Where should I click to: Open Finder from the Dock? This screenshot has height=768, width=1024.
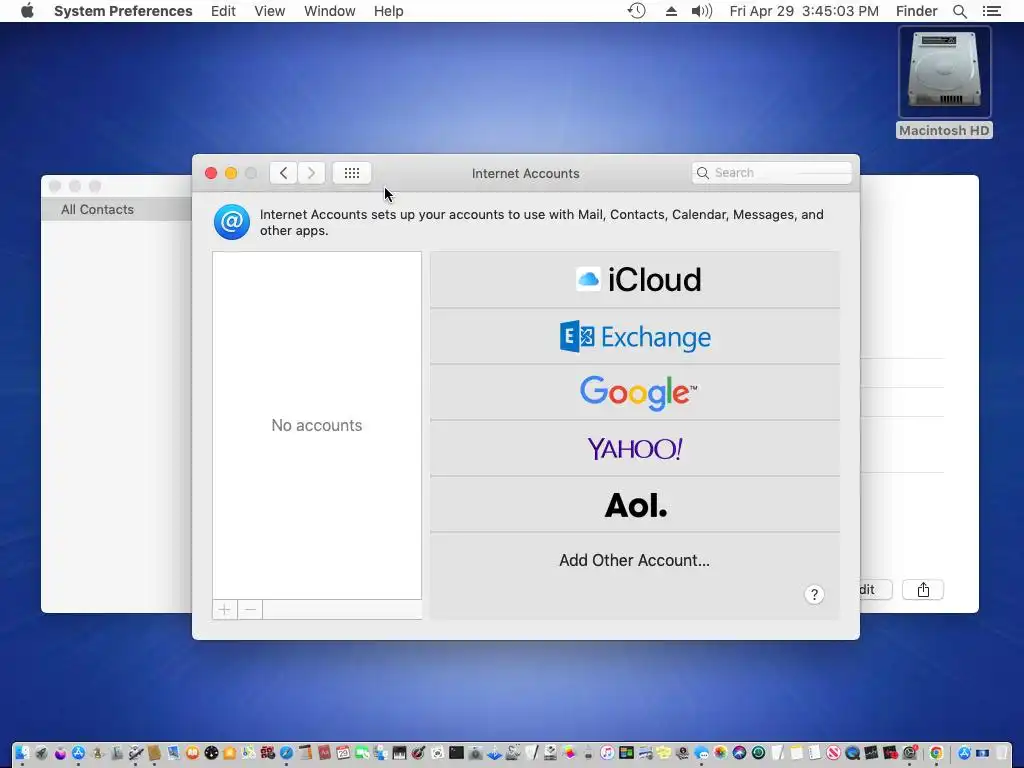(x=22, y=753)
